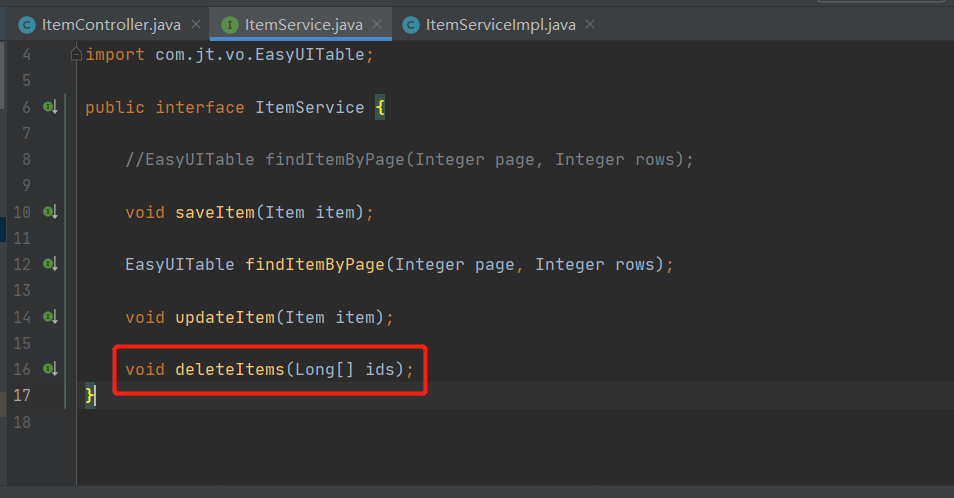Screen dimensions: 954x498
Task: Click the public keyword on line 6
Action: [x=115, y=108]
